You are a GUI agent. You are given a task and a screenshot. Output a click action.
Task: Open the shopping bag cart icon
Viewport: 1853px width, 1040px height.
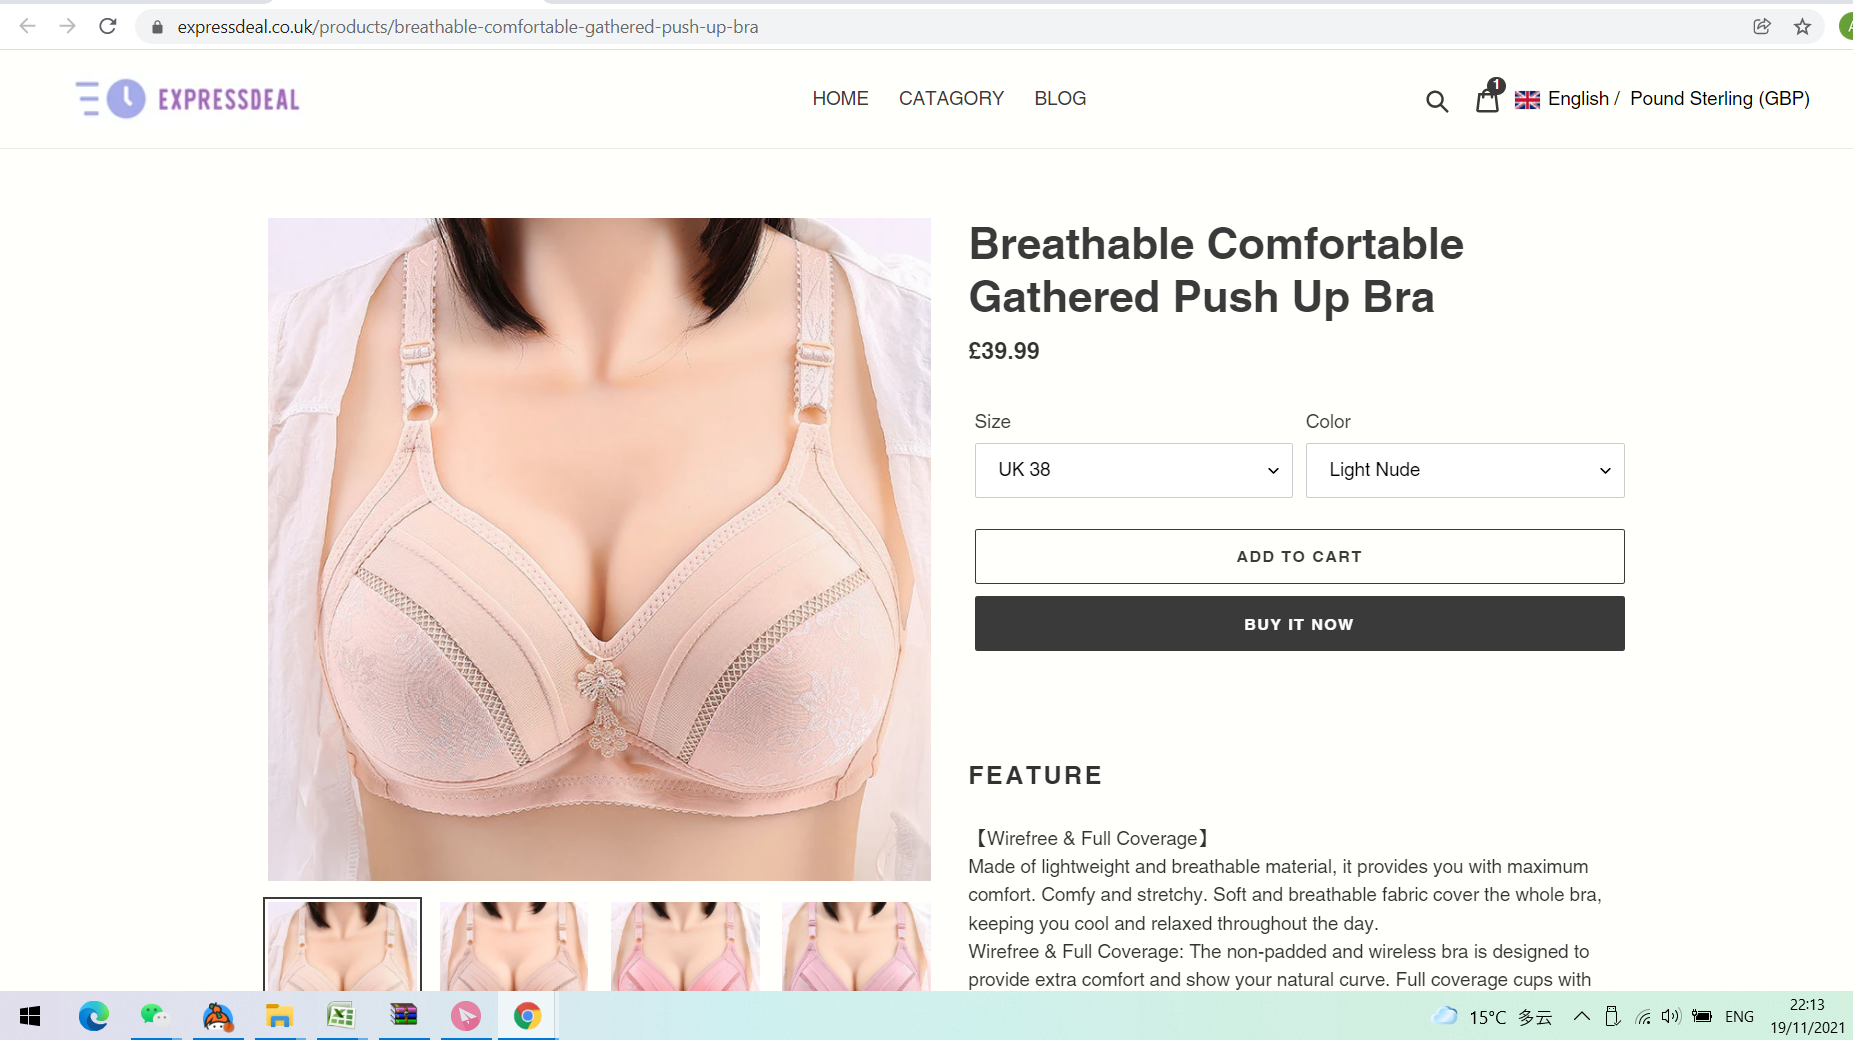(1488, 98)
